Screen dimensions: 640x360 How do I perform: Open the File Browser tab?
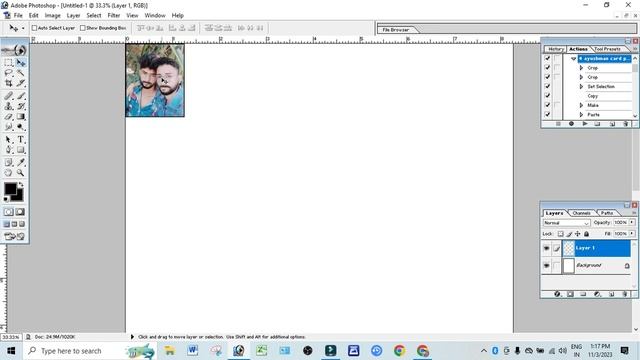click(396, 30)
